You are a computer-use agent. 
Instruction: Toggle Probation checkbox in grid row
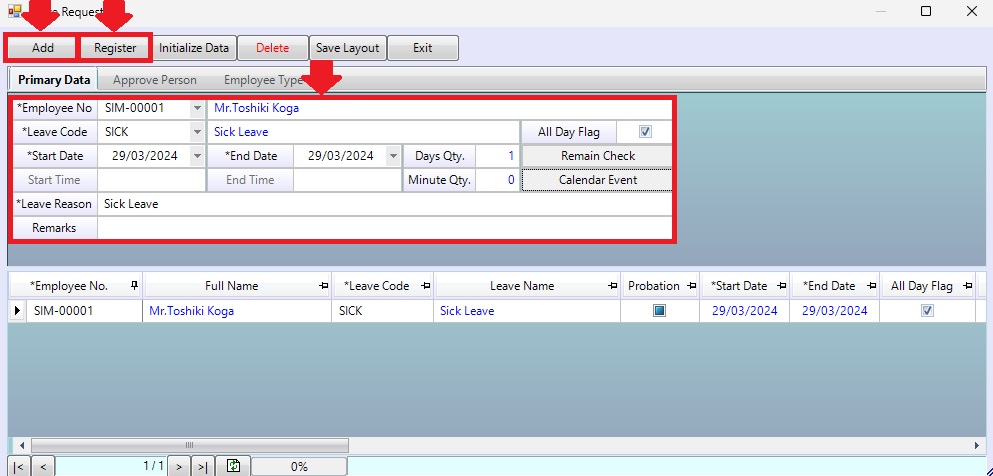click(660, 311)
